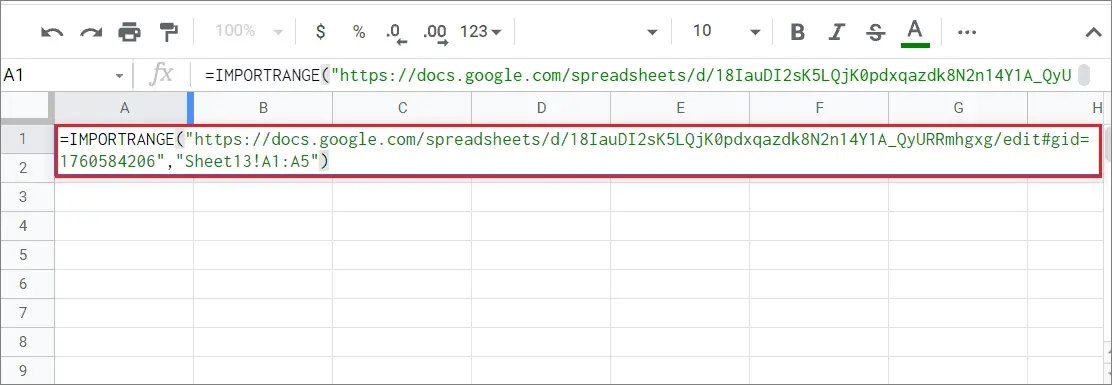
Task: Toggle strikethrough formatting
Action: [877, 32]
